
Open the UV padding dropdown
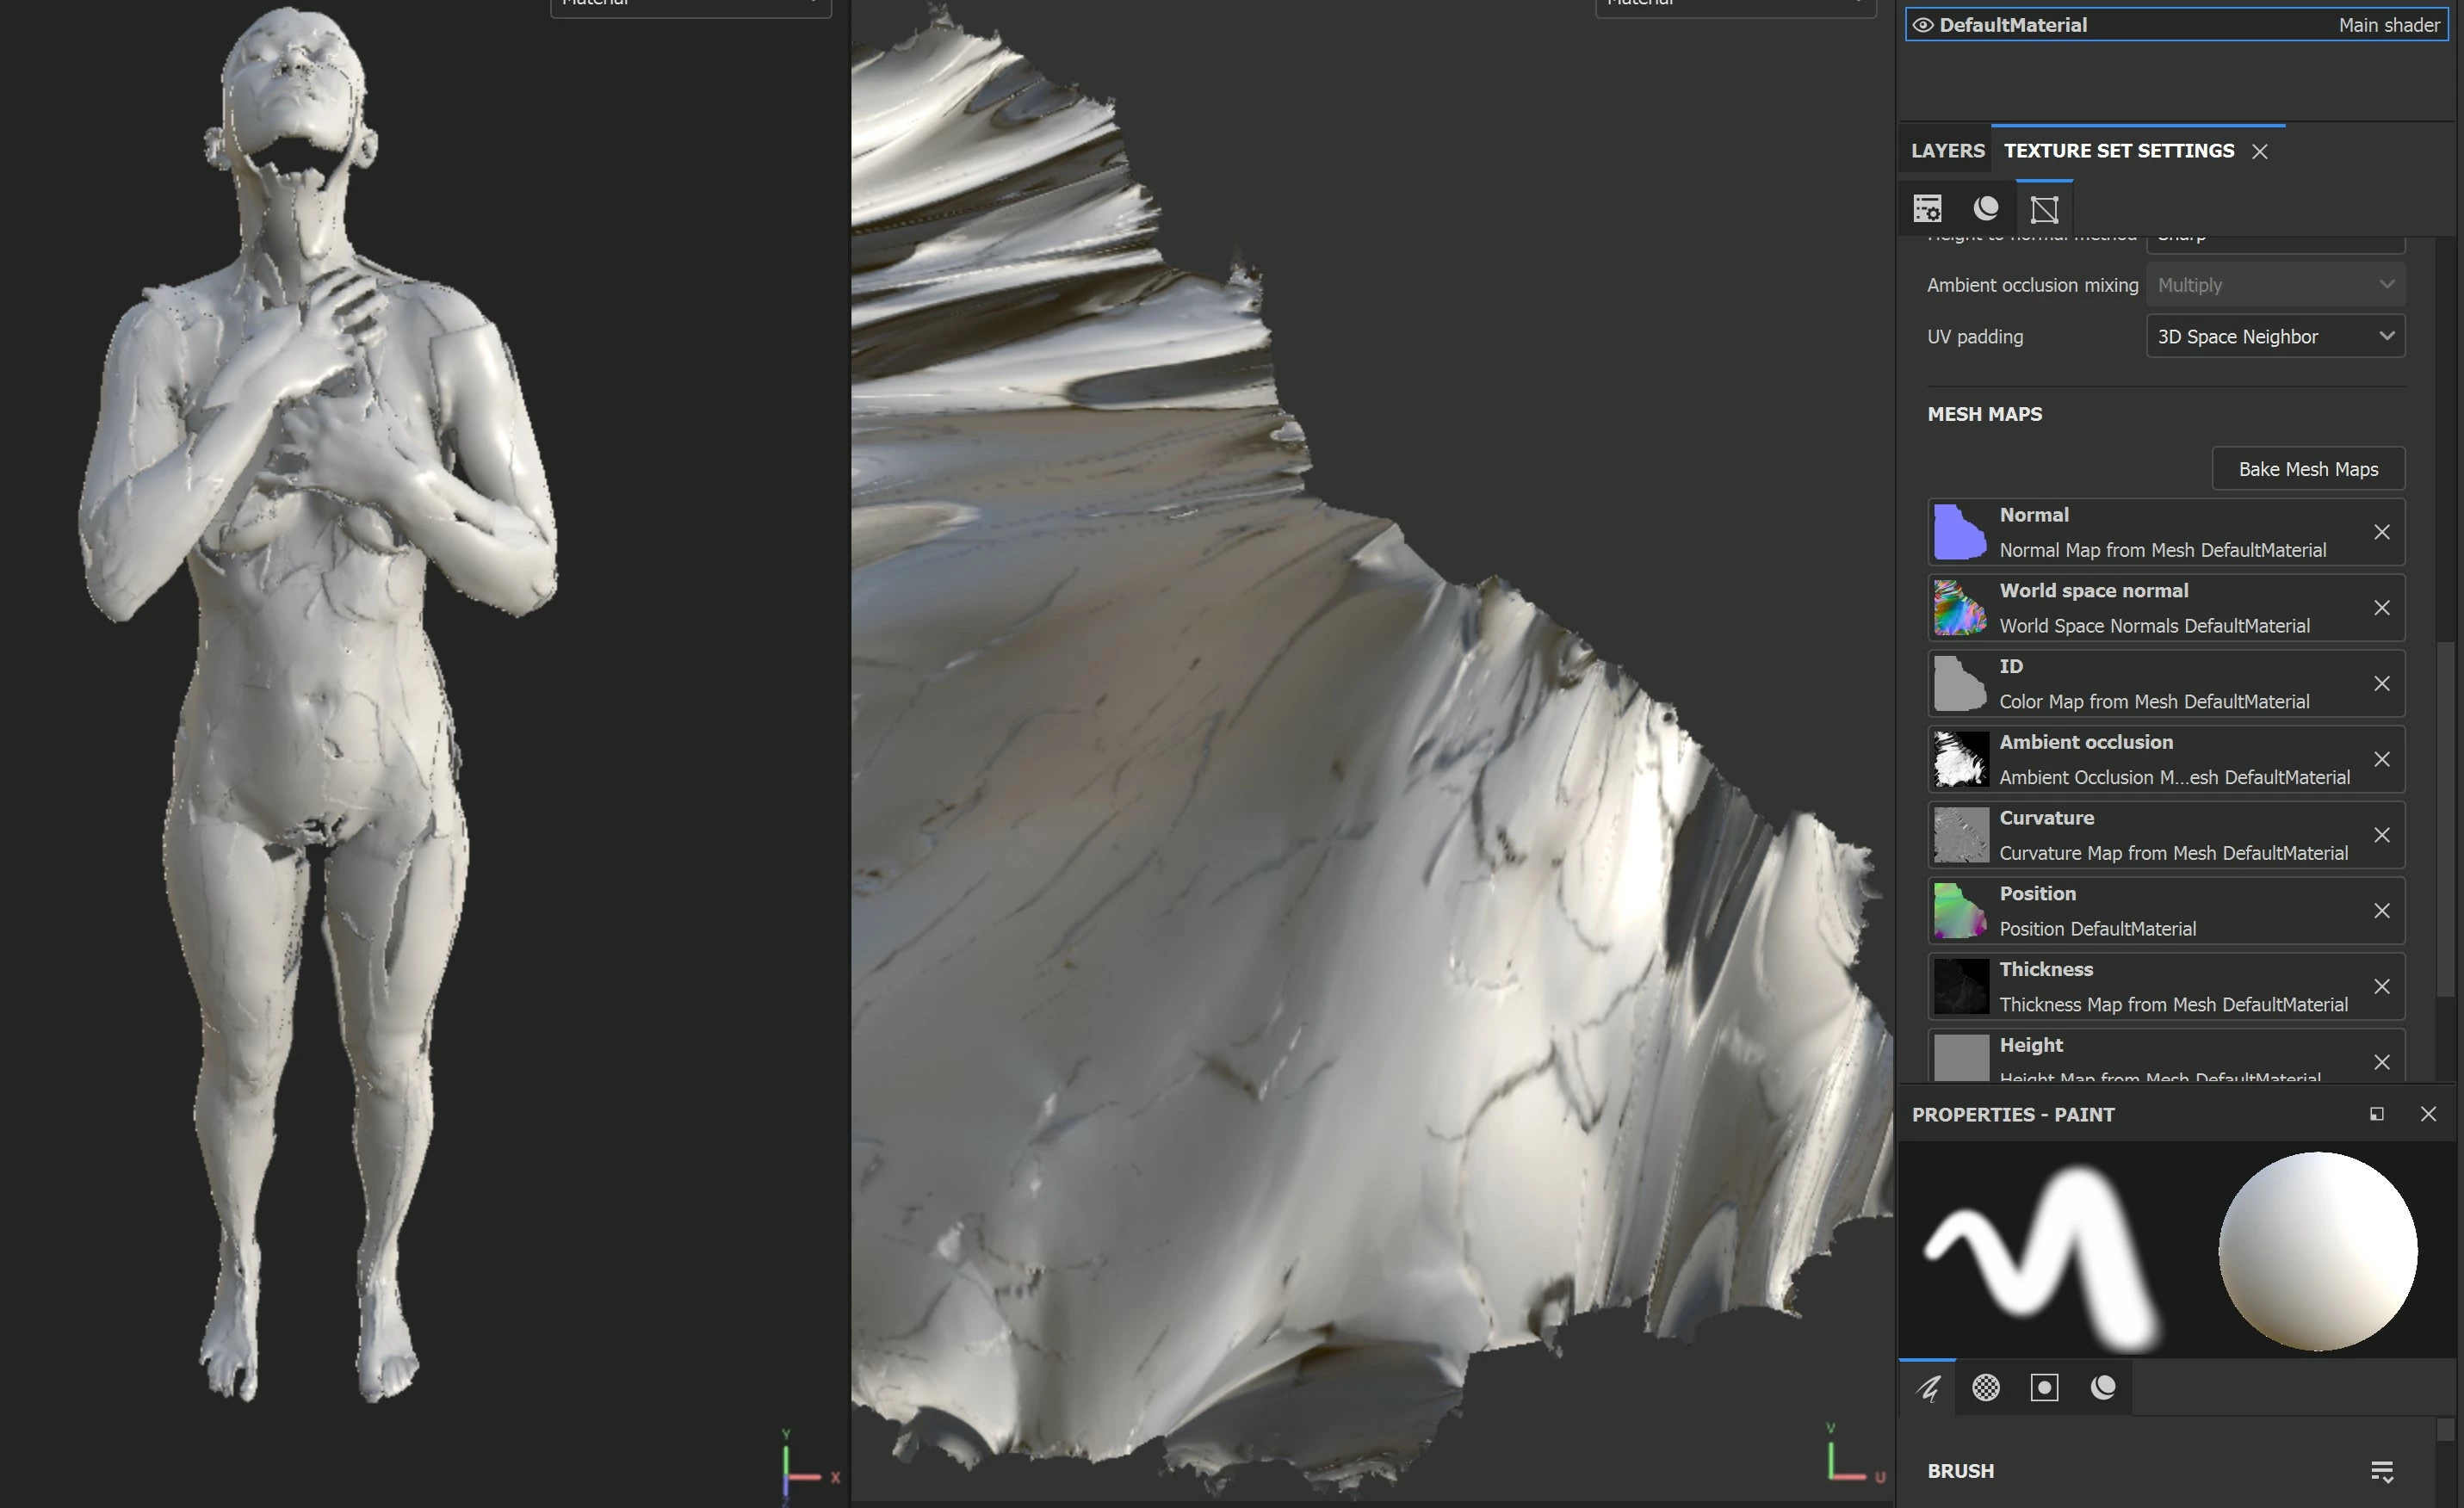[x=2275, y=336]
